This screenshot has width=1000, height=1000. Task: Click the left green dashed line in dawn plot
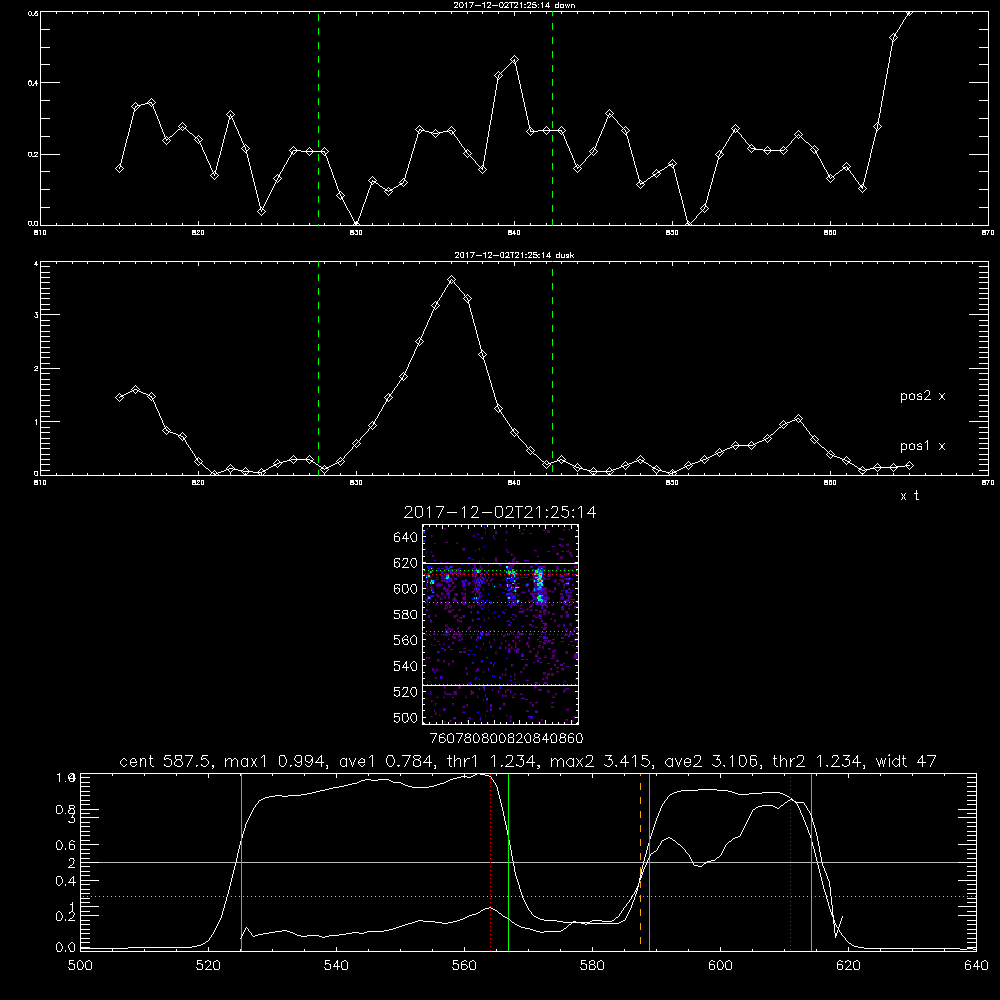(318, 118)
